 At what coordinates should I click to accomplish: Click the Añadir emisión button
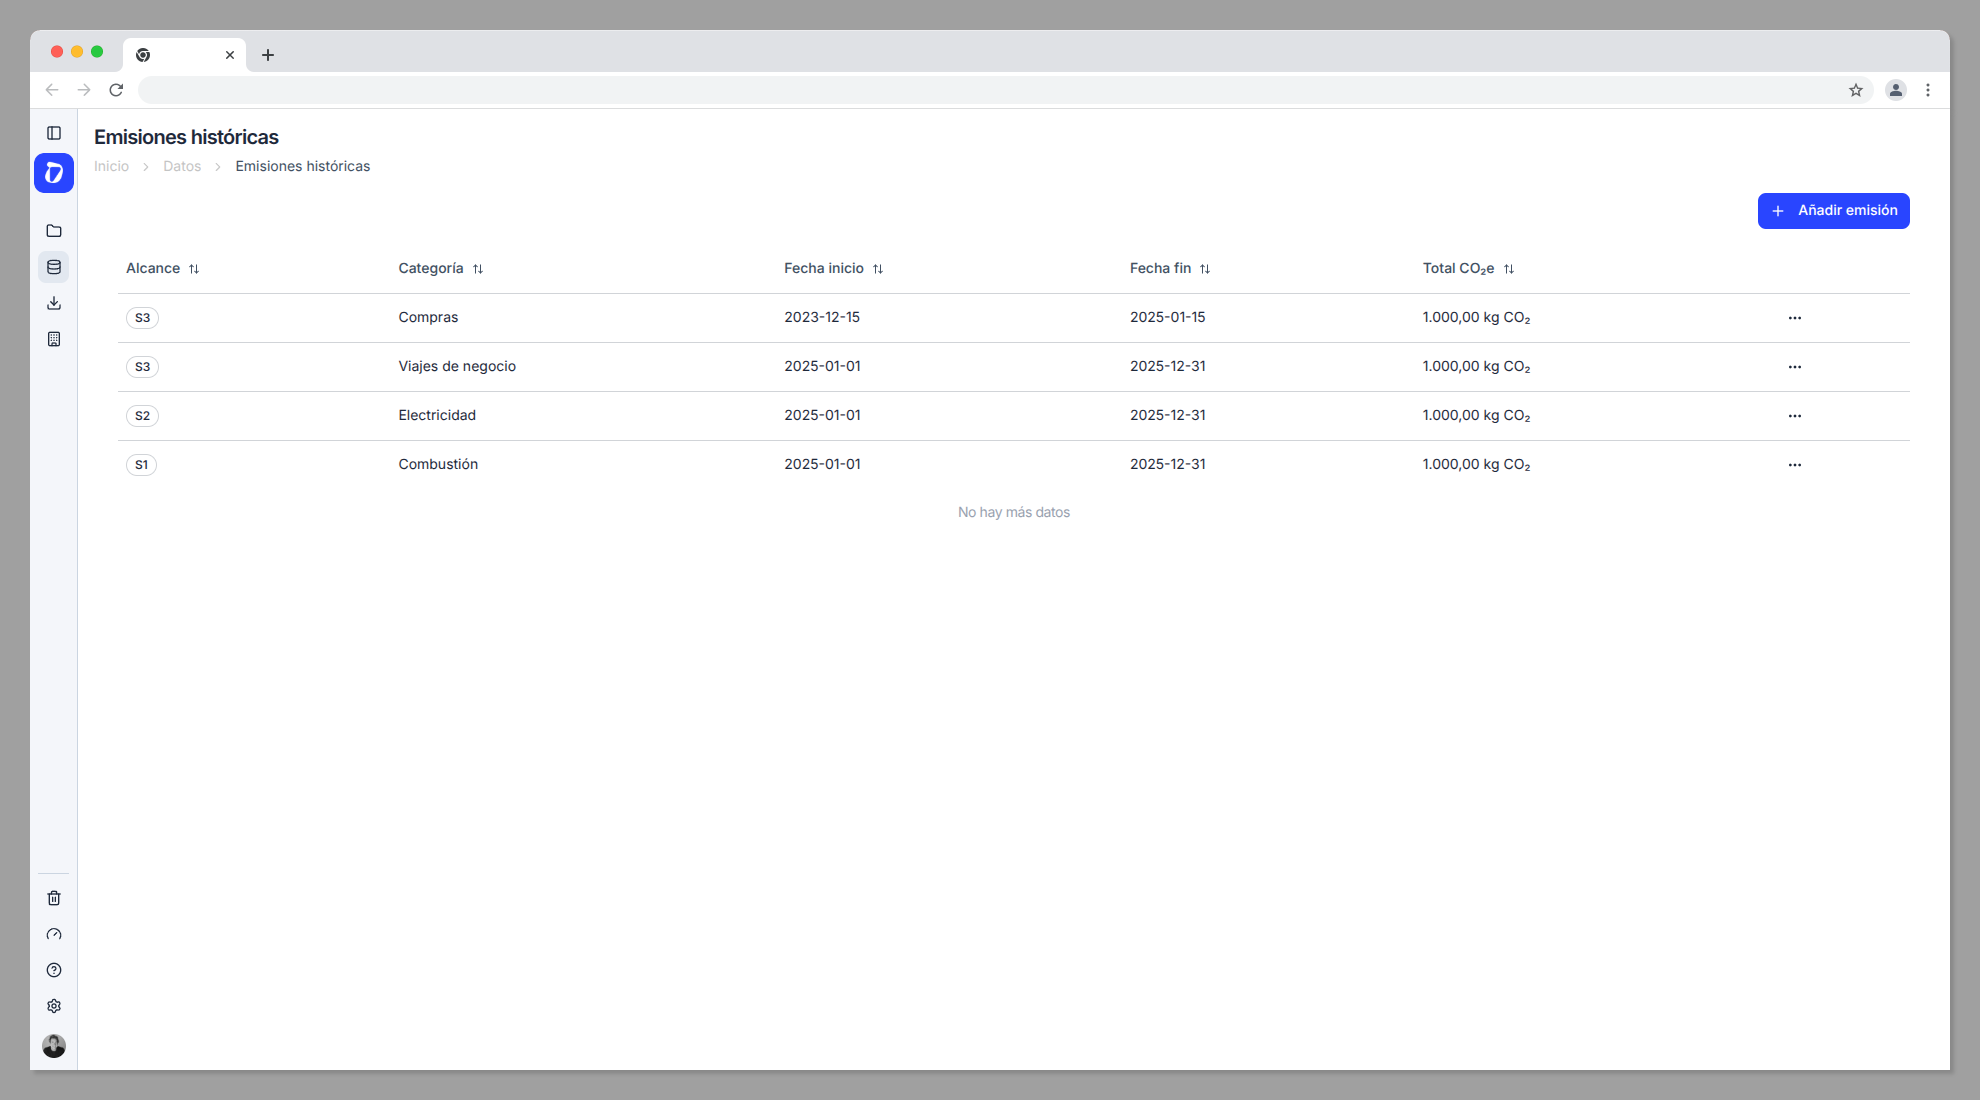pos(1833,211)
